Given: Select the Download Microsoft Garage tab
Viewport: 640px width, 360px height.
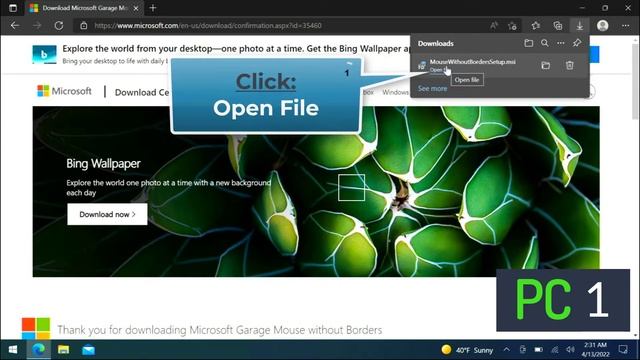Looking at the screenshot, I should coord(85,8).
